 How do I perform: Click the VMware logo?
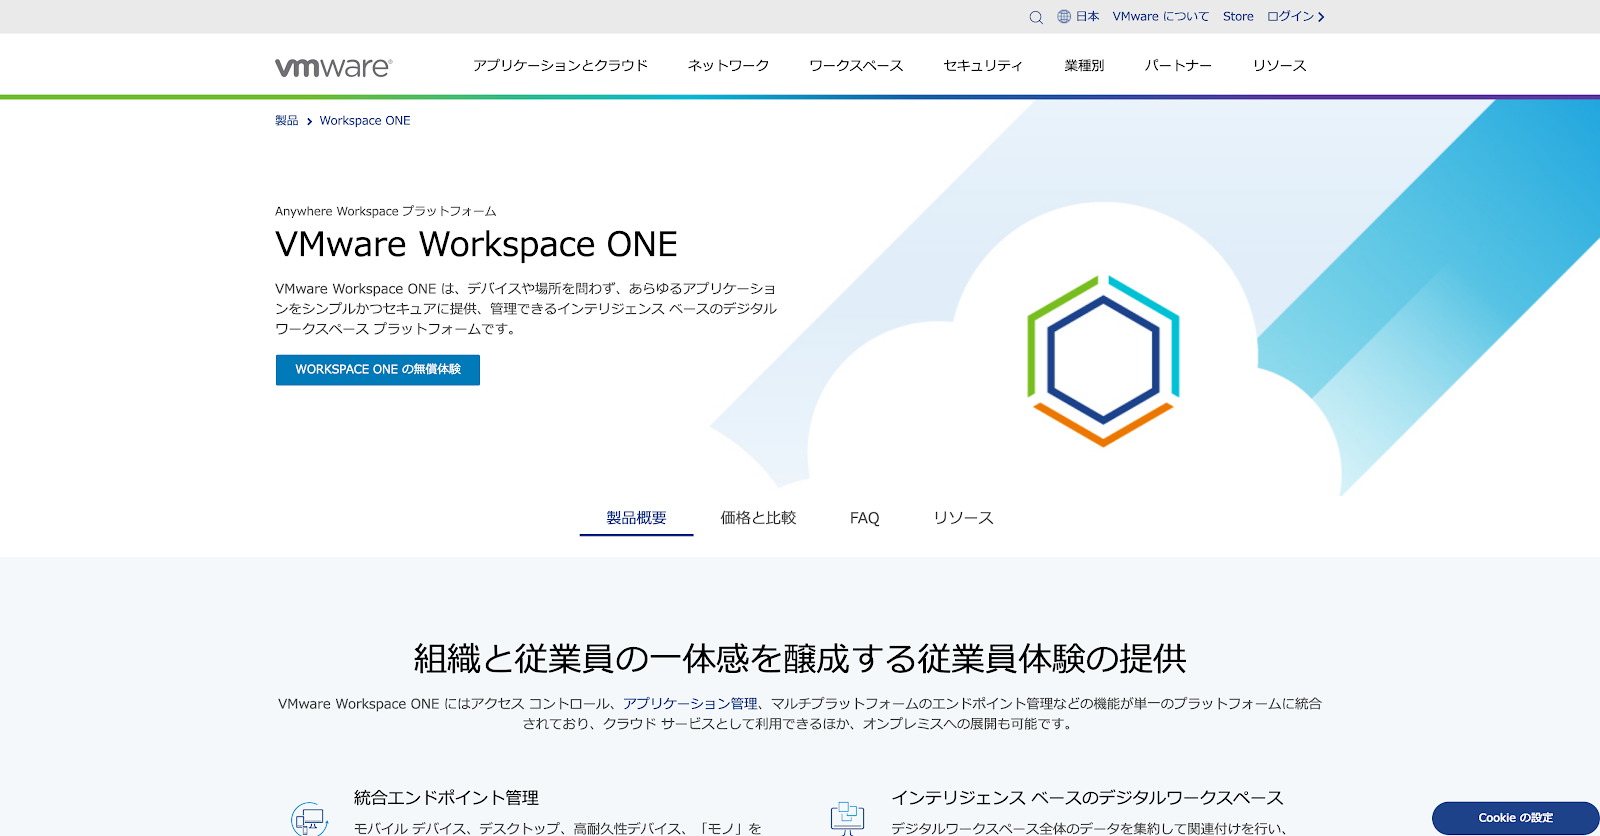[x=333, y=67]
